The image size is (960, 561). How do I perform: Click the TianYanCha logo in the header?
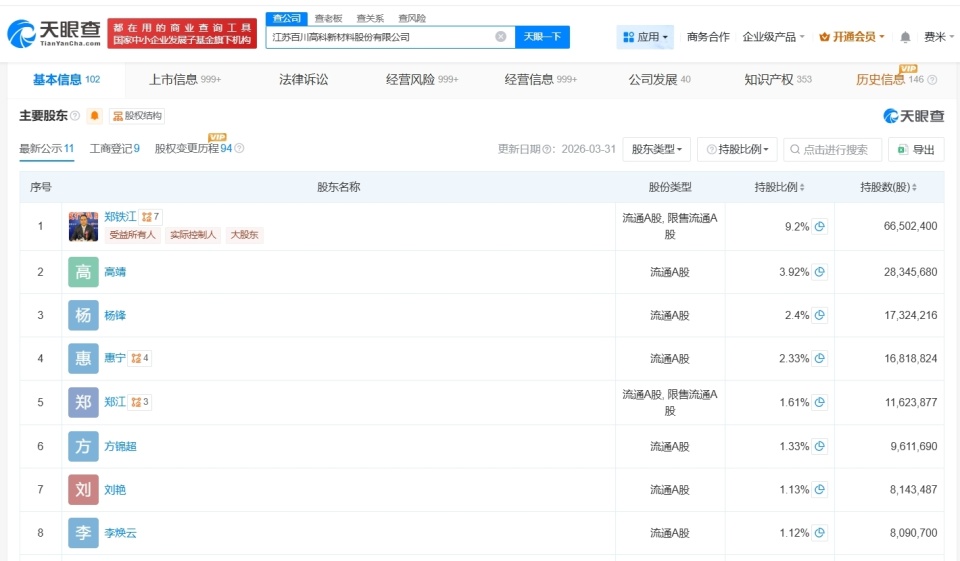tap(54, 33)
